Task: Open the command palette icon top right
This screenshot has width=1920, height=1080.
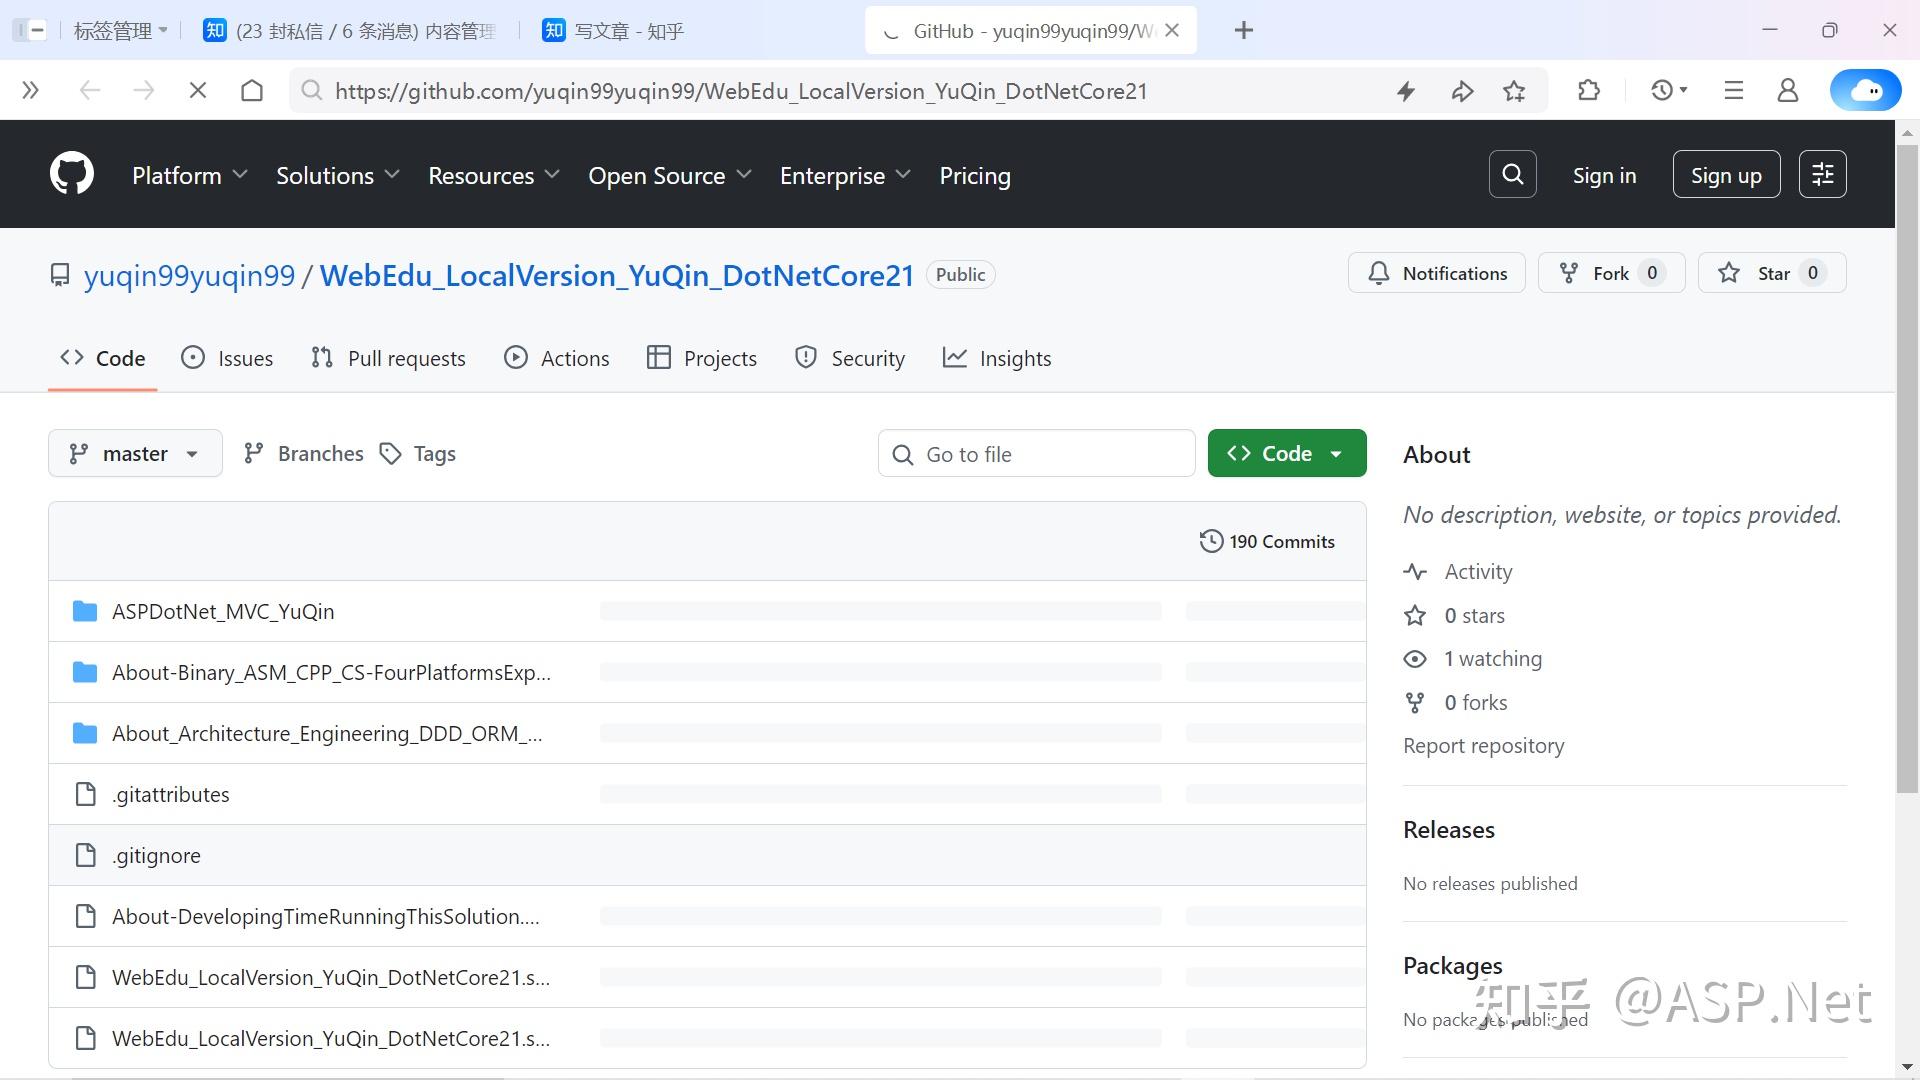Action: tap(1822, 173)
